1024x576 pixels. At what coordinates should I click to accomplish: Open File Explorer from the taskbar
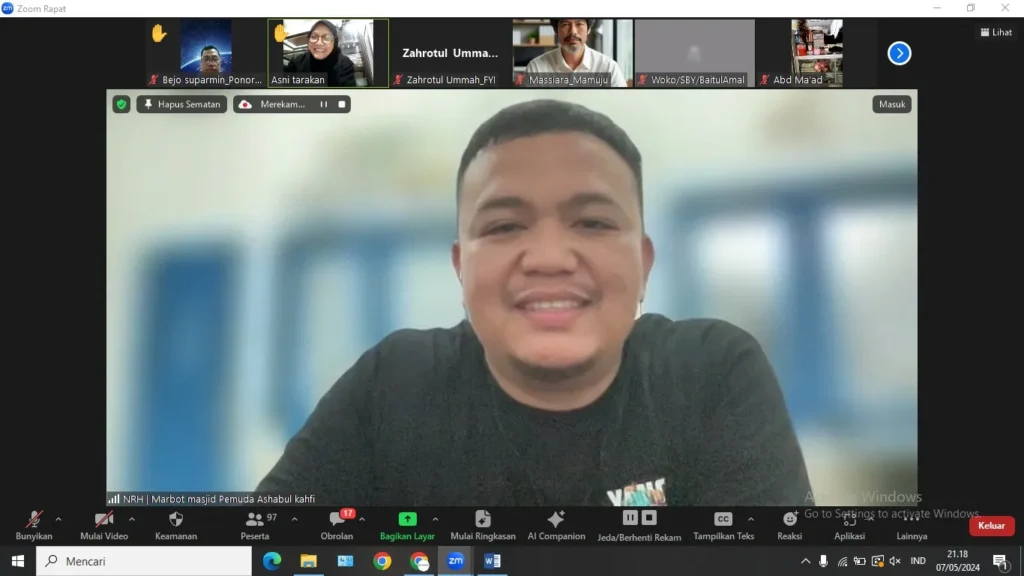(308, 561)
